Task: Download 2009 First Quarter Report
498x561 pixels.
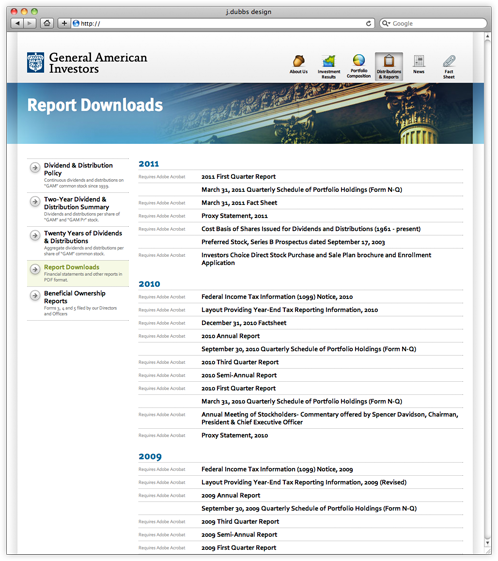Action: tap(239, 548)
